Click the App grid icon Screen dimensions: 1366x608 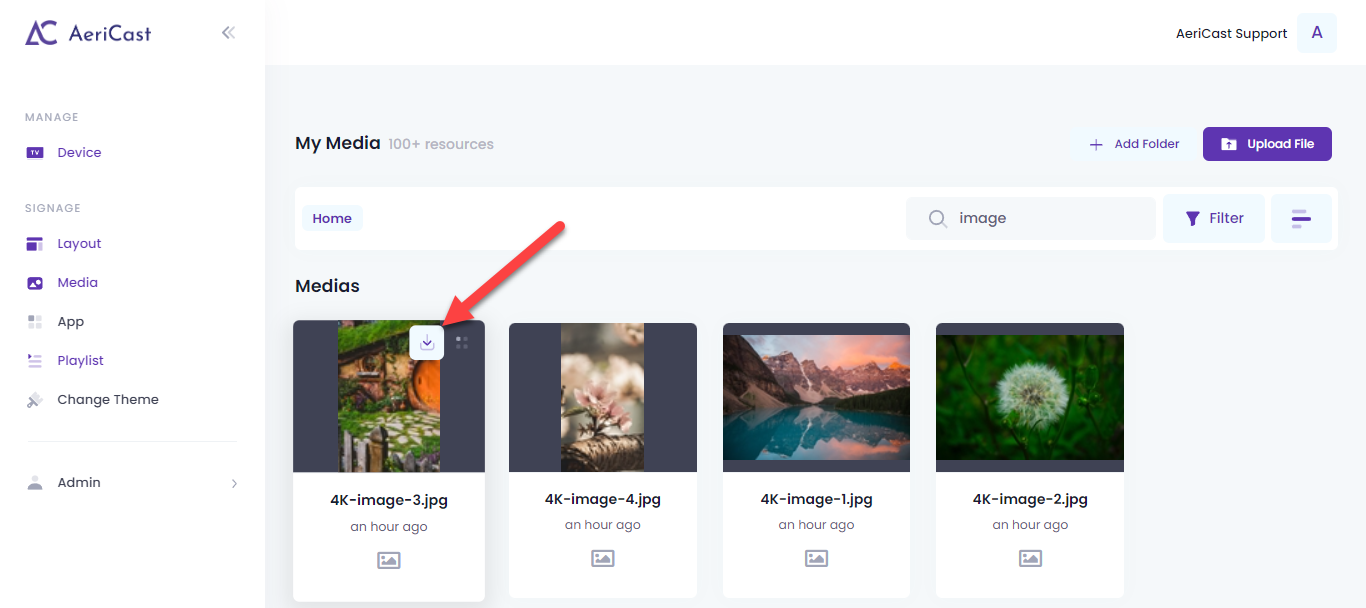pos(35,322)
